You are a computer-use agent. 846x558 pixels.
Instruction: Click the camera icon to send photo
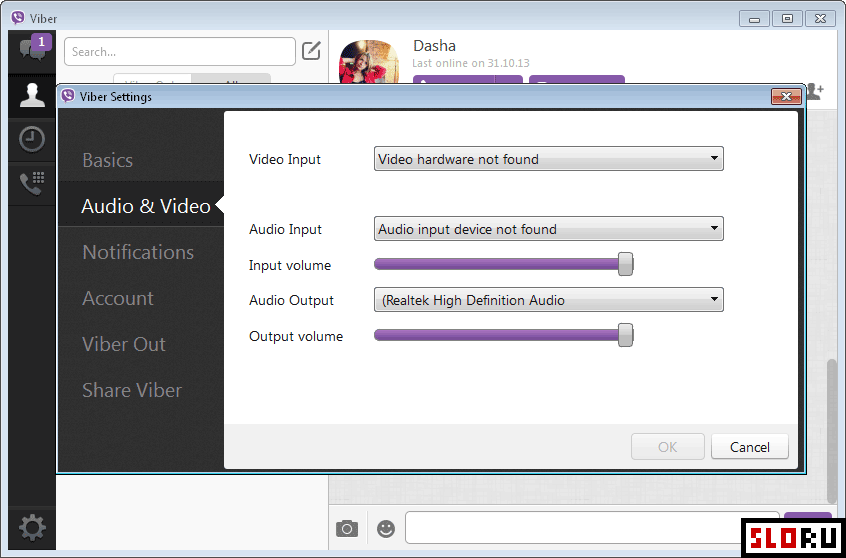click(x=346, y=528)
